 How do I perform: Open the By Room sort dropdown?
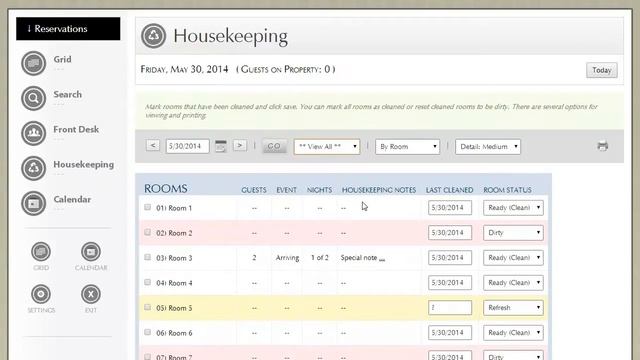tap(407, 147)
